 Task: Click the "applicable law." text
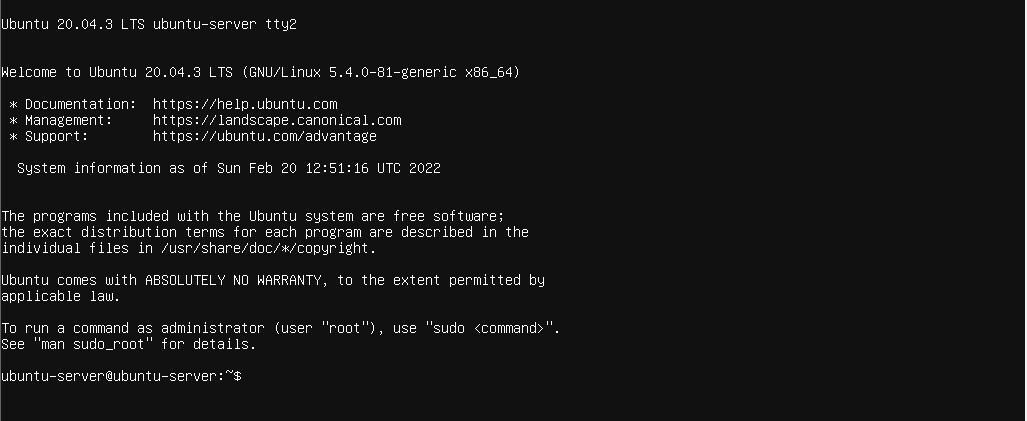60,296
